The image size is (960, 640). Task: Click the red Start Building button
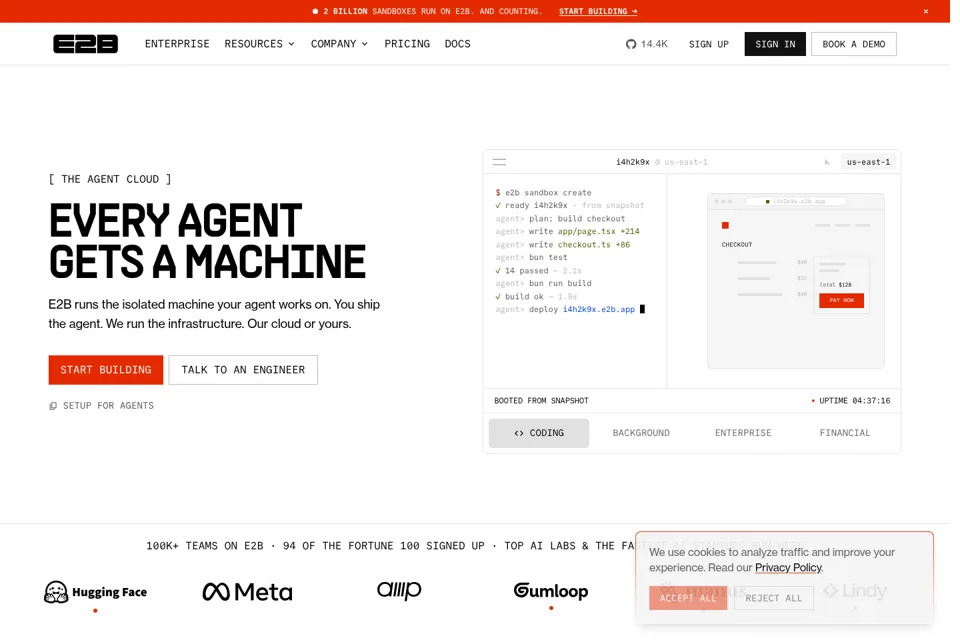106,370
